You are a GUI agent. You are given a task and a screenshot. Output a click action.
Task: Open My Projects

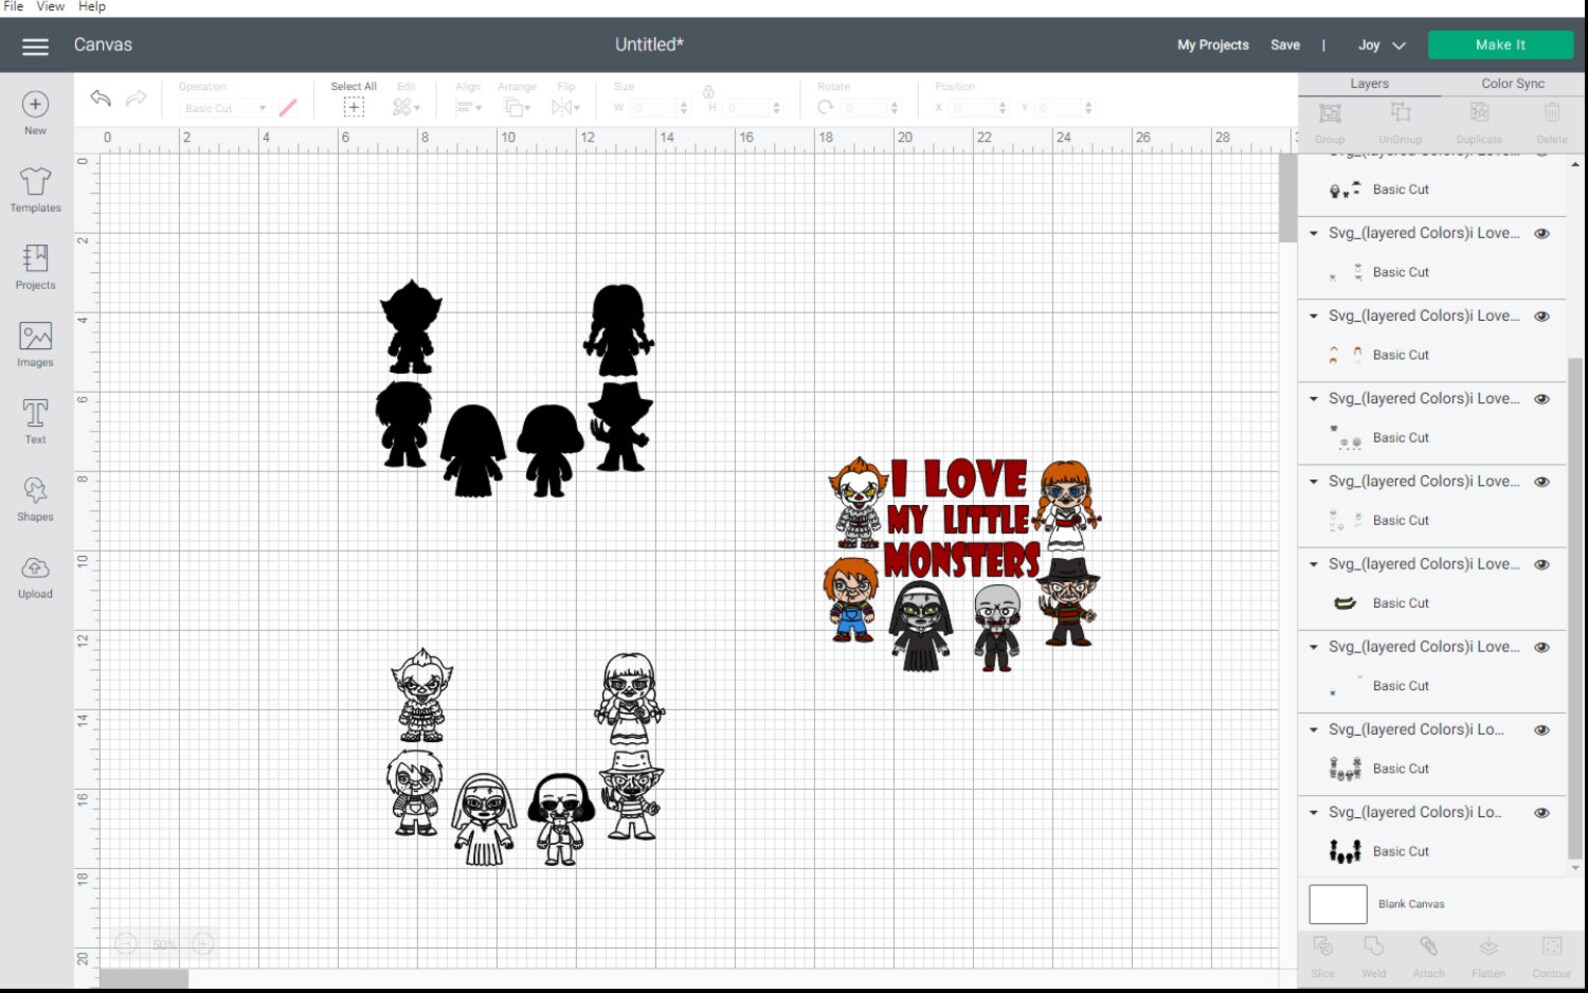click(1212, 45)
